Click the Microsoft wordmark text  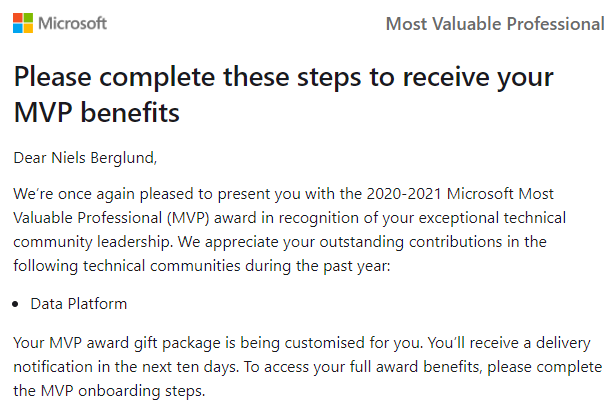point(72,23)
